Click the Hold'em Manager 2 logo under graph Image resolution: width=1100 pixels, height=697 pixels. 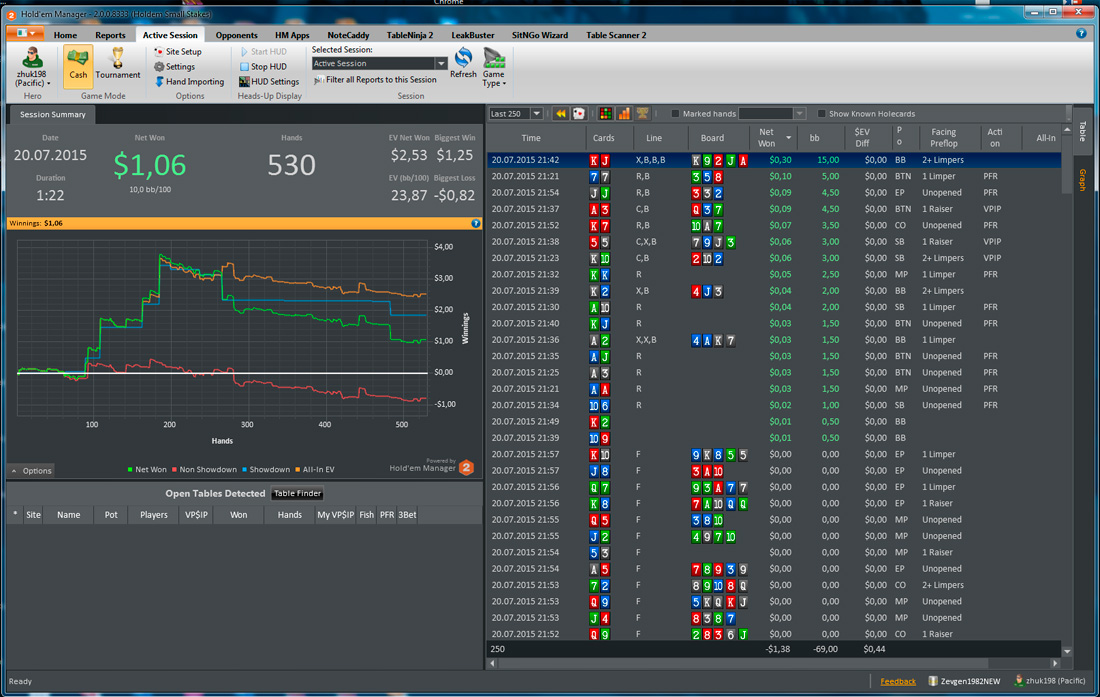point(467,468)
